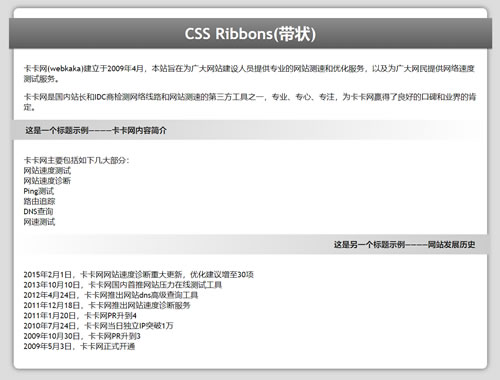Screen dimensions: 500x380
Task: Click the line 卡卡网主要包括如下几大部分
Action: [76, 160]
